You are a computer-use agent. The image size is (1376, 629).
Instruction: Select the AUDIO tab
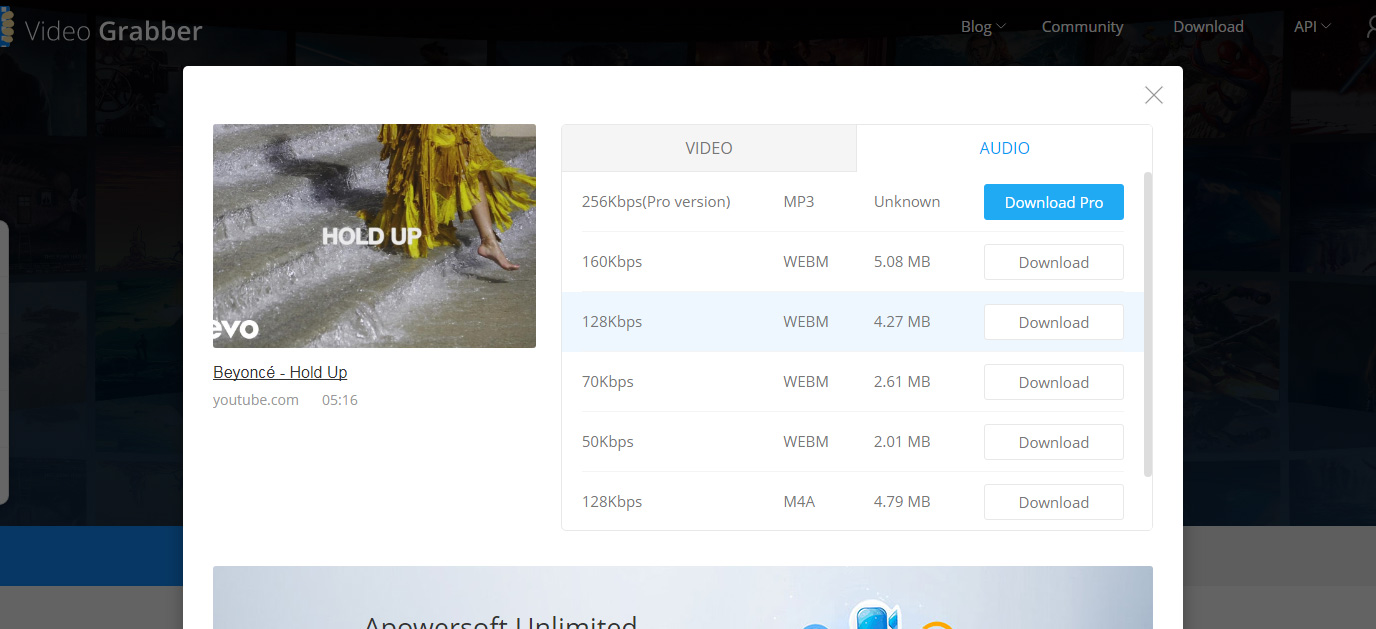(1004, 147)
